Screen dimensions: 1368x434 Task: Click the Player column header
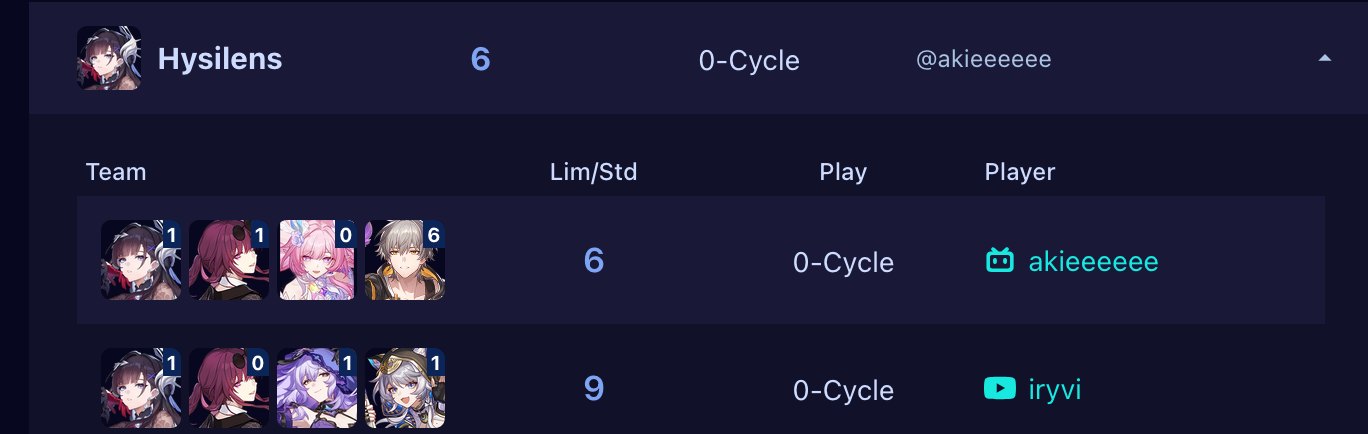(1019, 172)
